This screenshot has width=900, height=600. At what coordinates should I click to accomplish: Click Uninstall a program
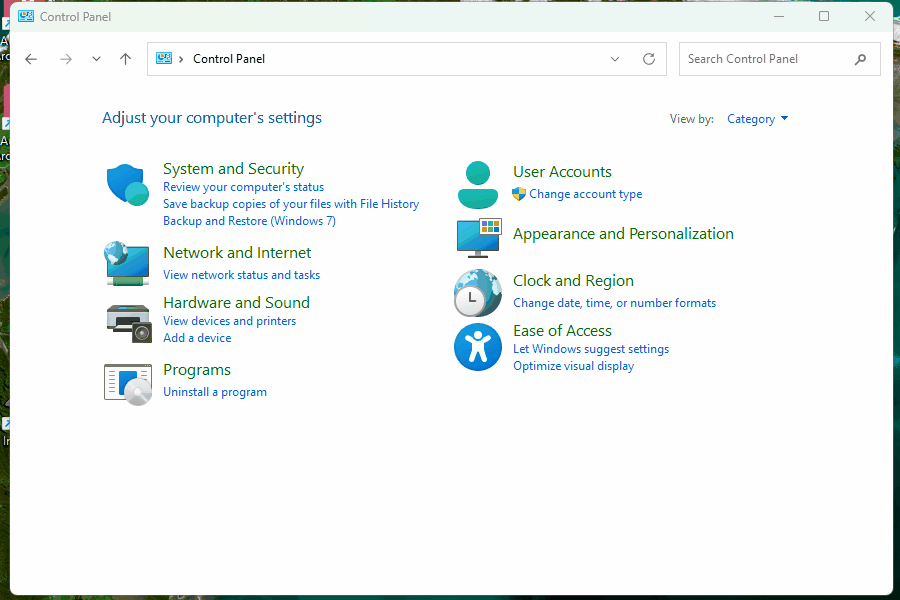[215, 392]
